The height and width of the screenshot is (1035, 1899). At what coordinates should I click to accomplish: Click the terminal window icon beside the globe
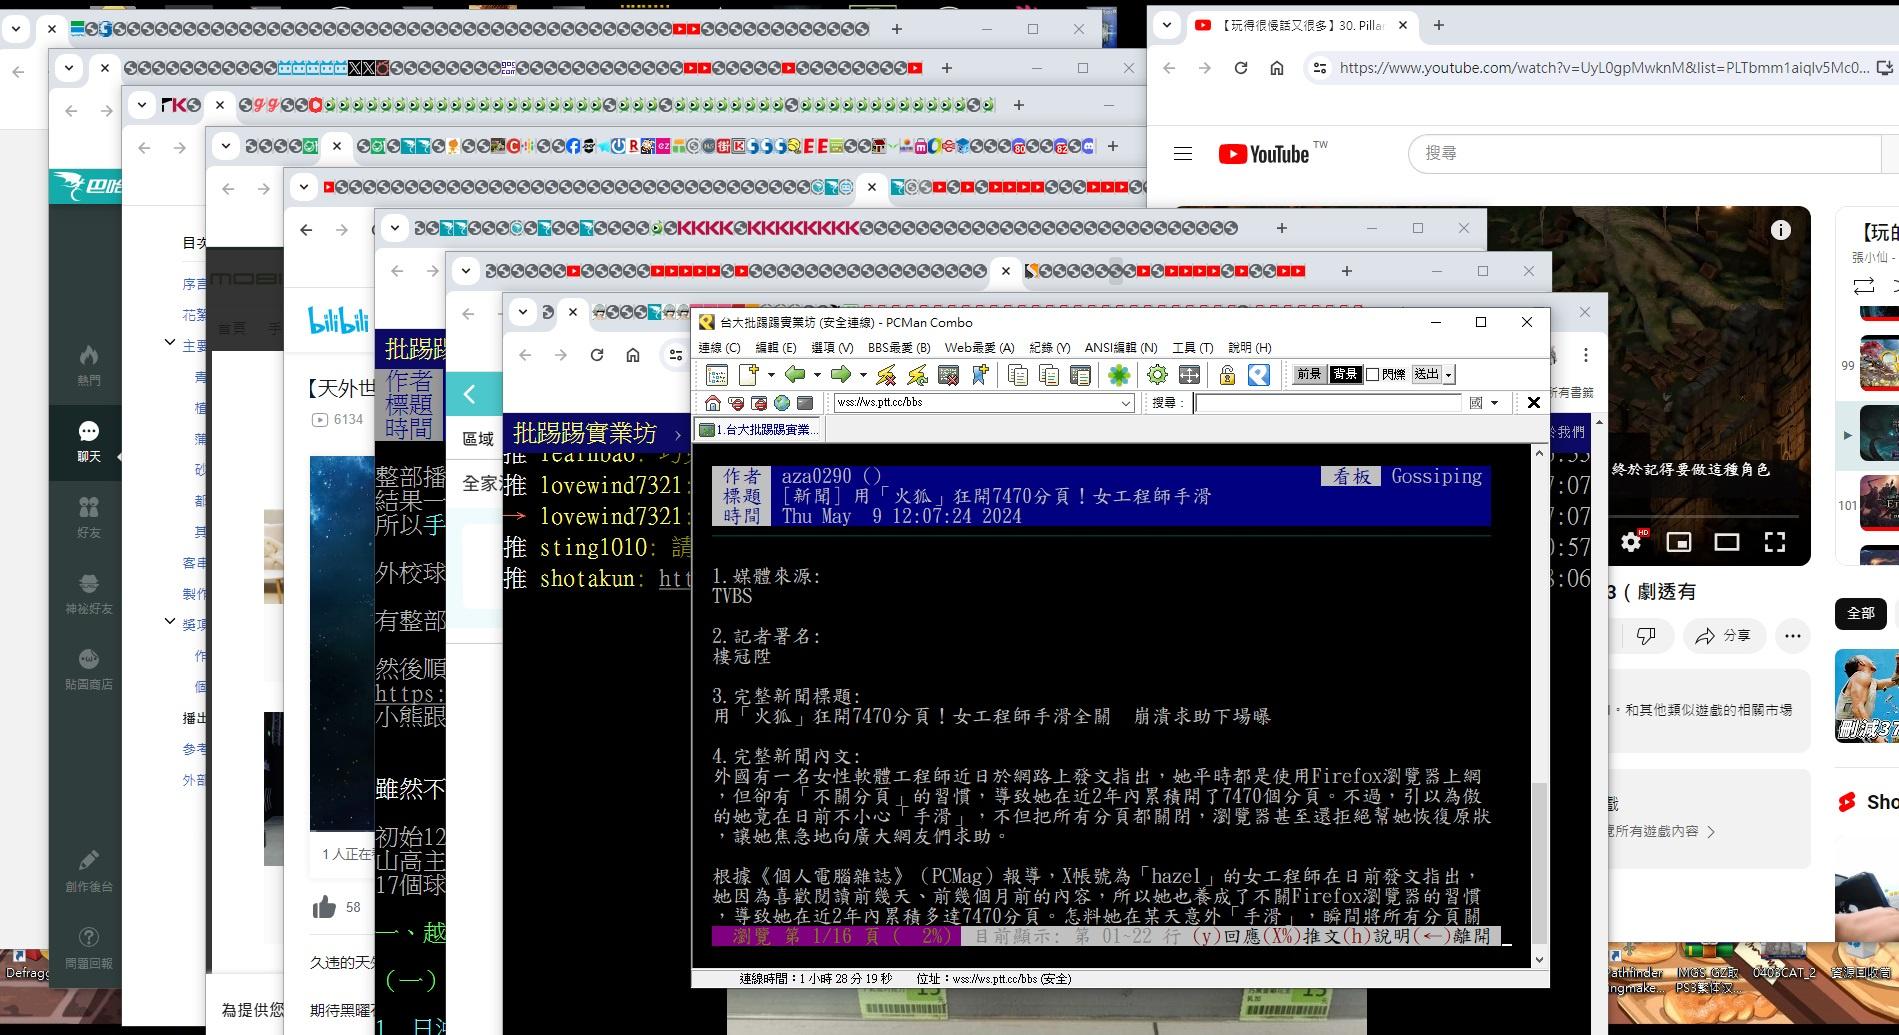804,403
